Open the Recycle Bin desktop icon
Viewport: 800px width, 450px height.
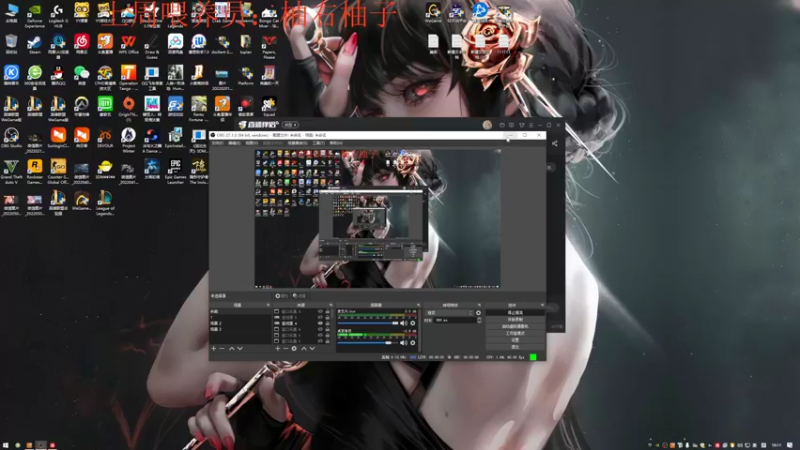11,45
